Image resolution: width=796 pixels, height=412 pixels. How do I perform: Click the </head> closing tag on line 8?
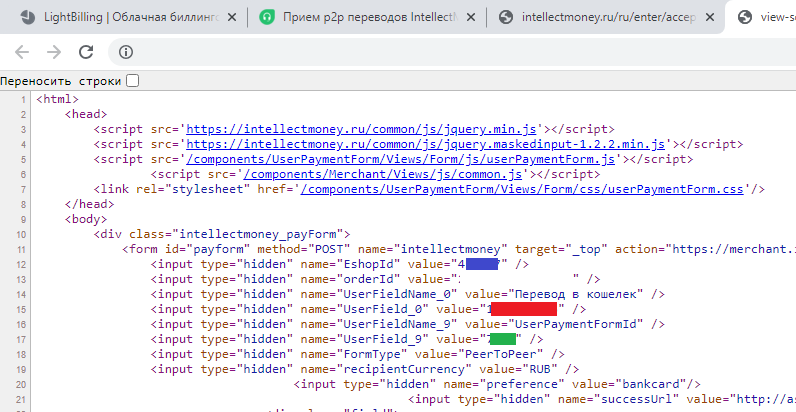[x=89, y=204]
